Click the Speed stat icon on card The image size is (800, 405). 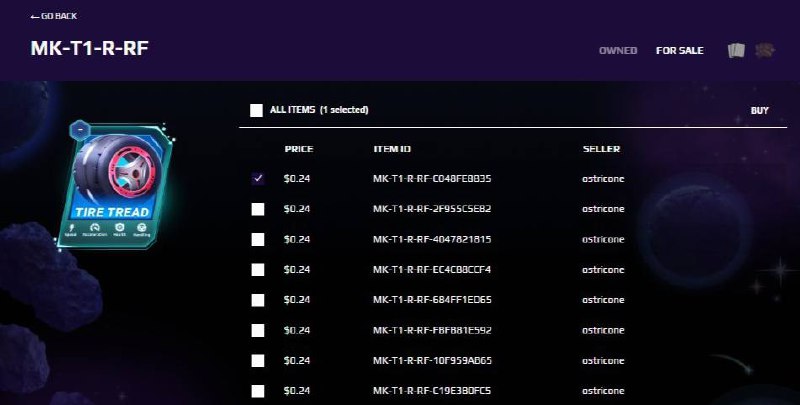coord(70,227)
